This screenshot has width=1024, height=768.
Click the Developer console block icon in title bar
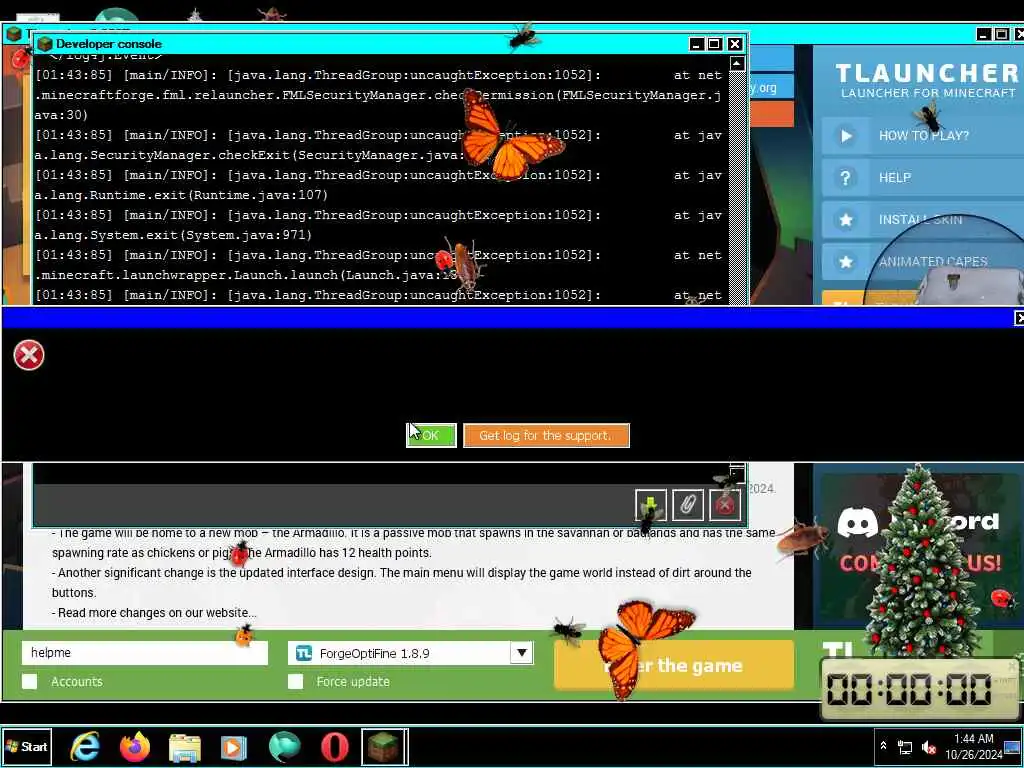pos(44,44)
